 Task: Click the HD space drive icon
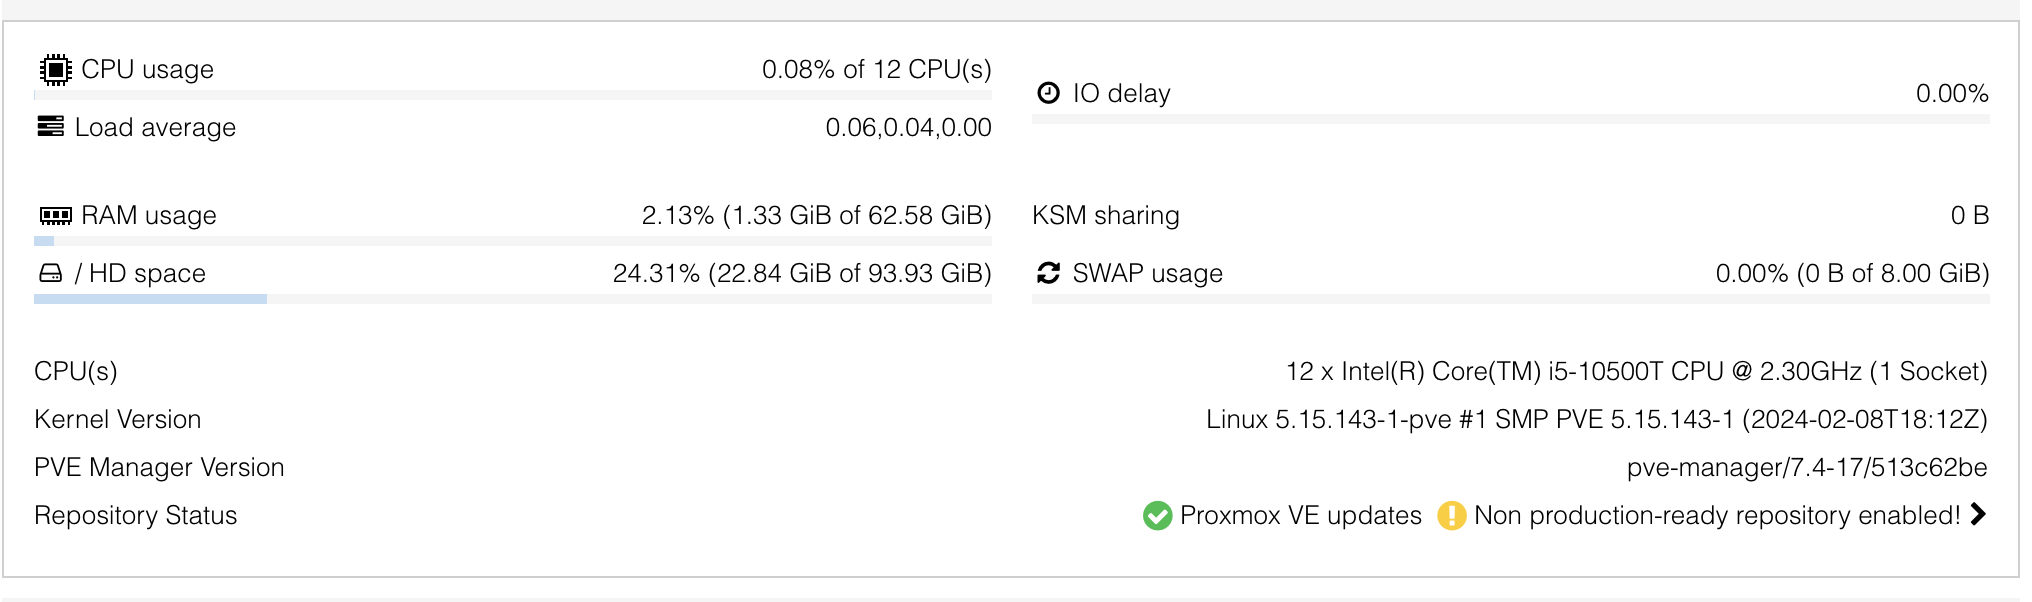(x=51, y=274)
